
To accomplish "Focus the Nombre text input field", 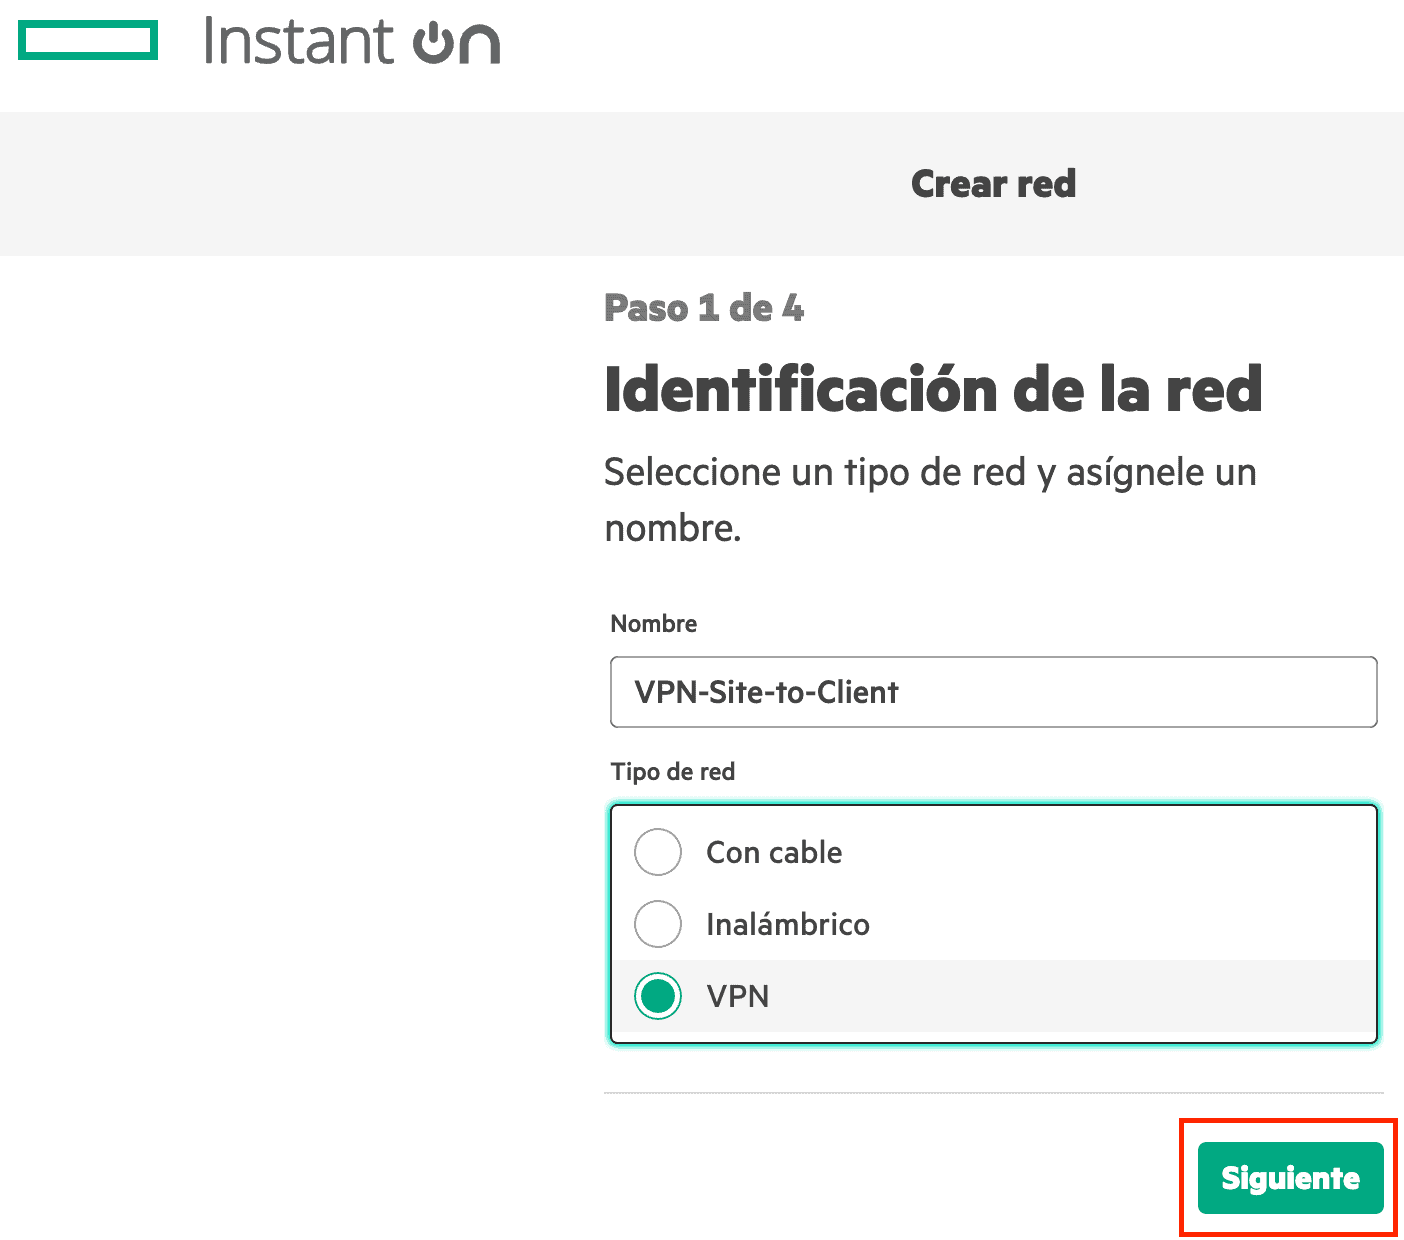I will coord(993,692).
